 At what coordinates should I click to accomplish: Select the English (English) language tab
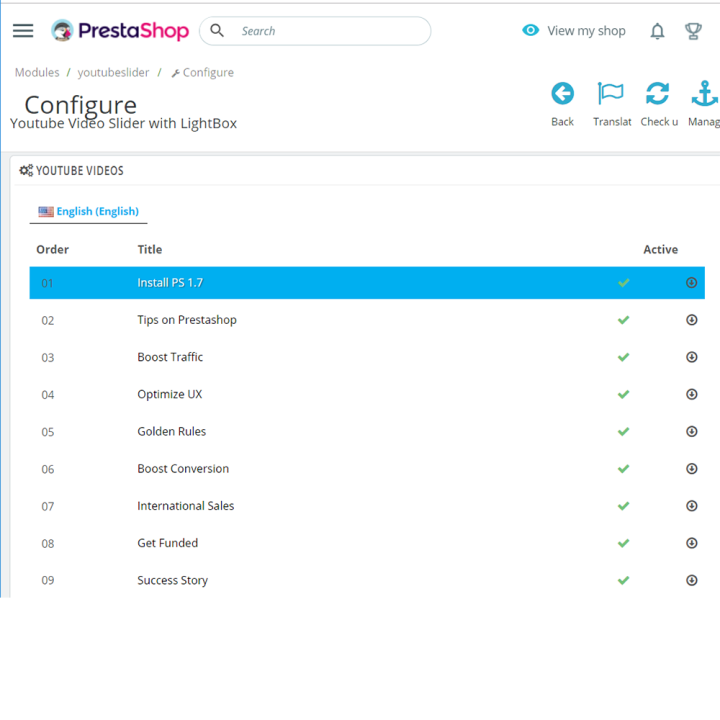click(89, 211)
